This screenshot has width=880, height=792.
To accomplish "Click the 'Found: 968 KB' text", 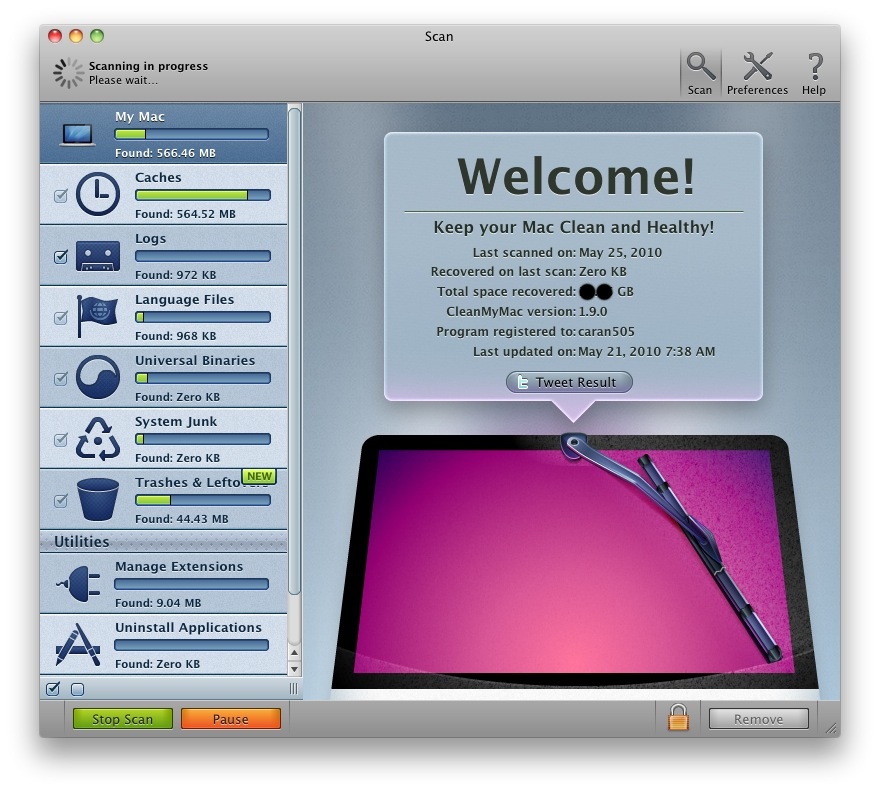I will click(175, 336).
